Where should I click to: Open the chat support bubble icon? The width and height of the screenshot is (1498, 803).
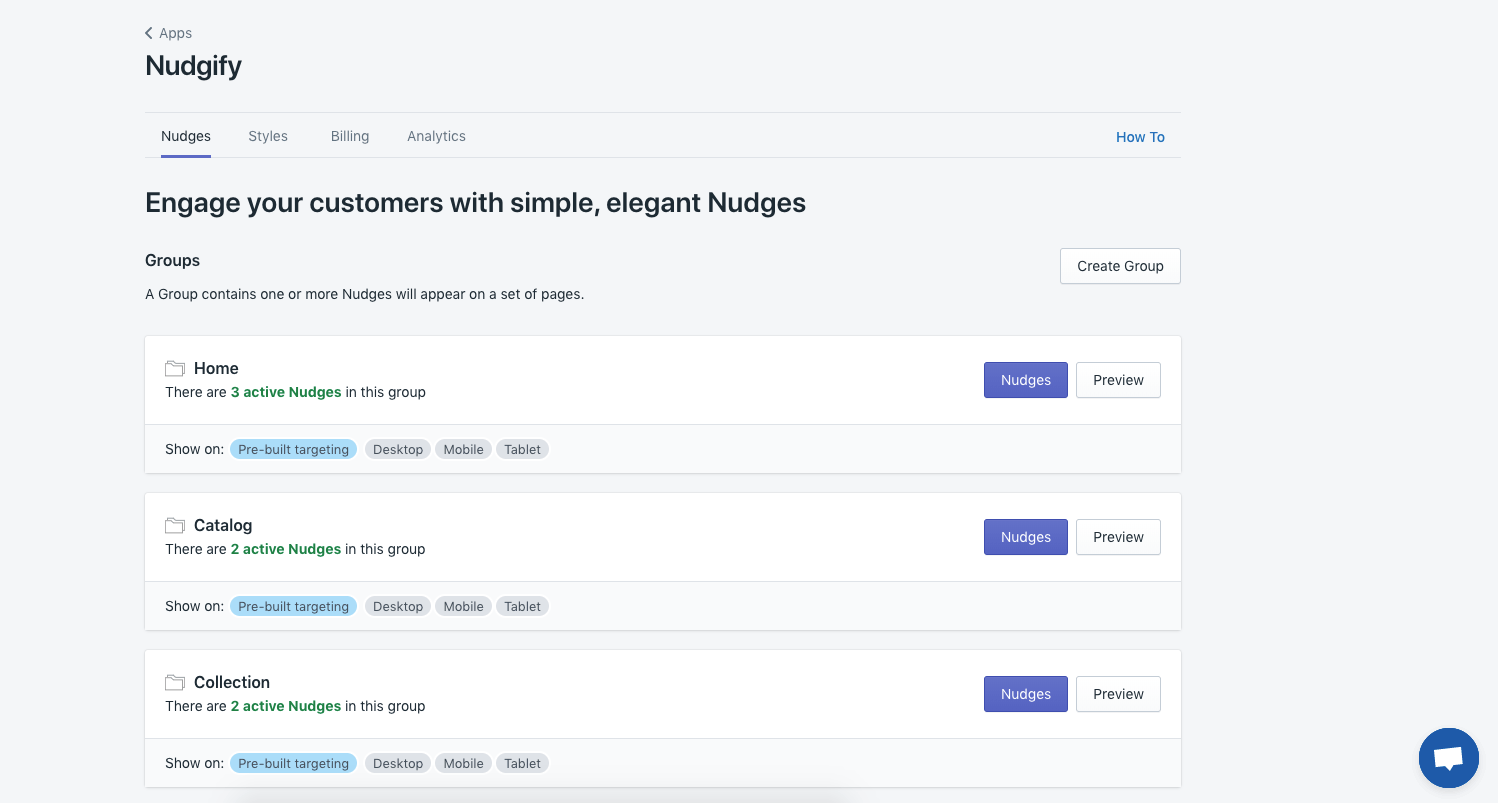tap(1448, 758)
